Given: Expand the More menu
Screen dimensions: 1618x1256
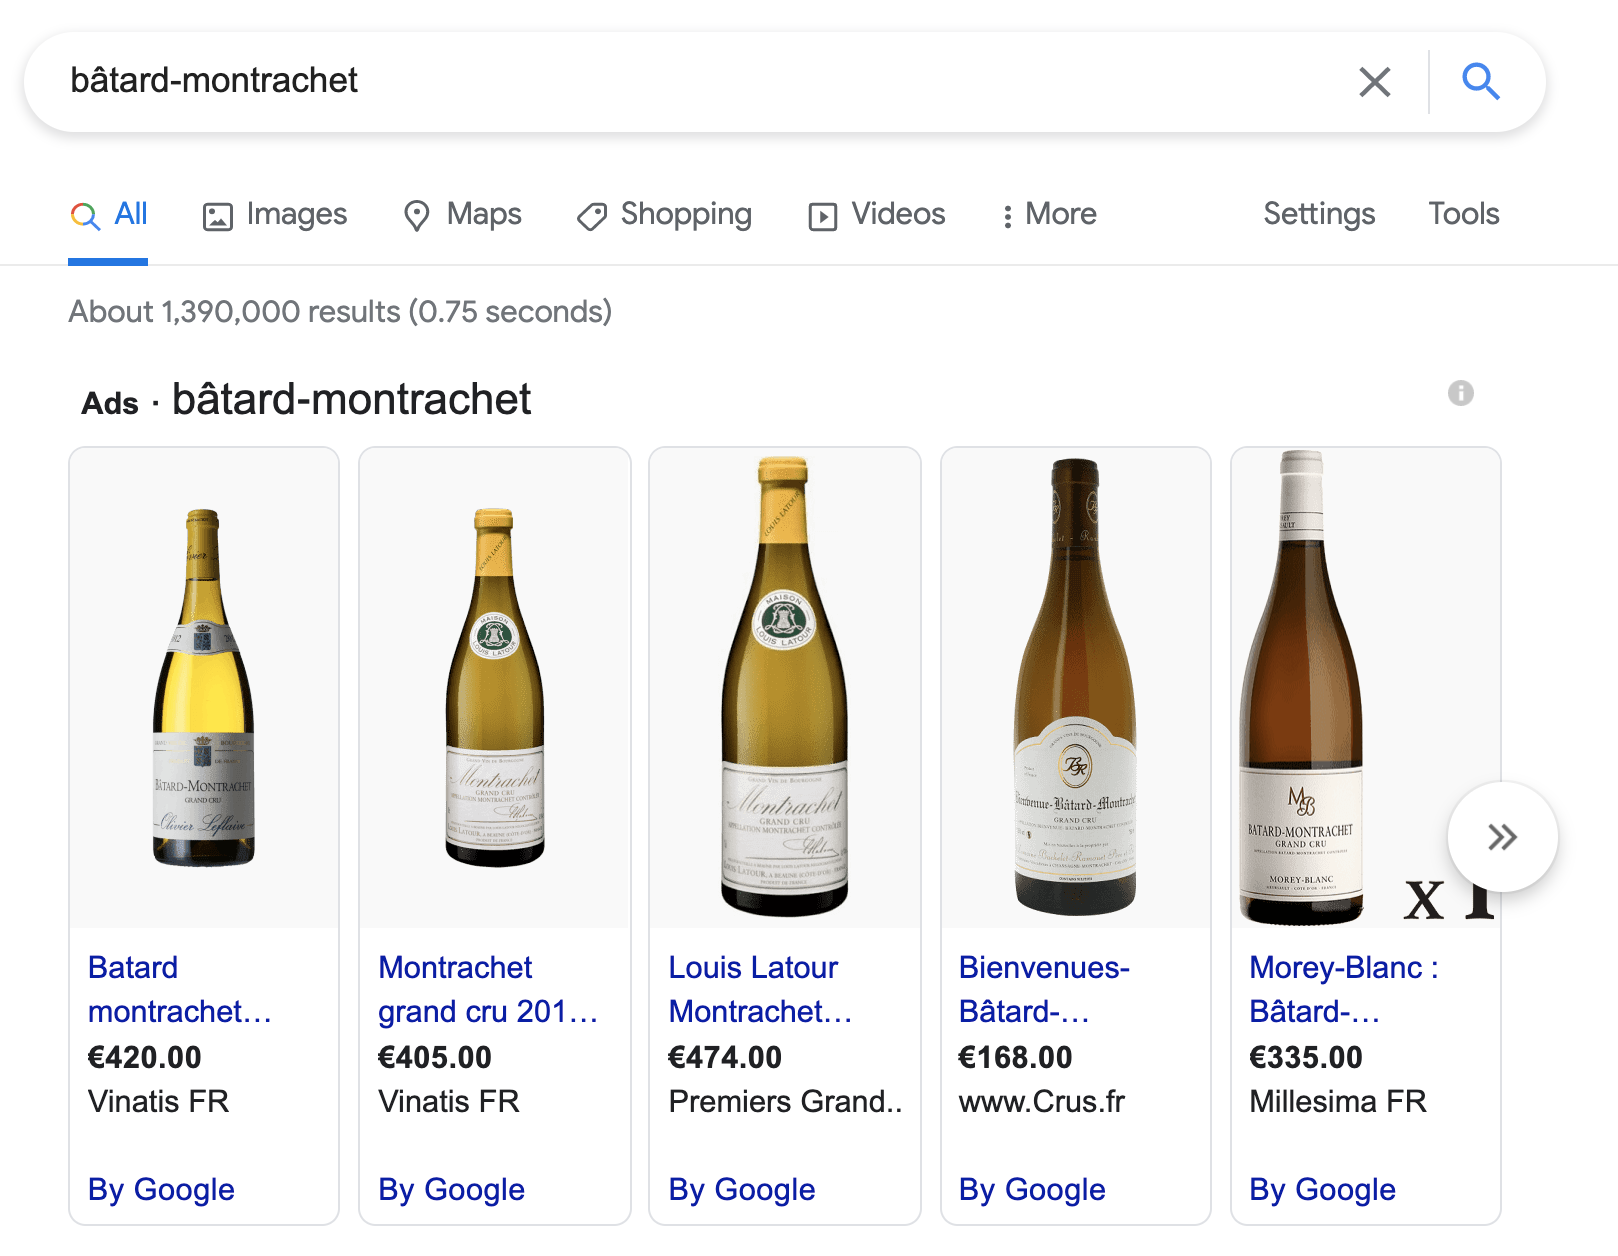Looking at the screenshot, I should [x=1049, y=214].
